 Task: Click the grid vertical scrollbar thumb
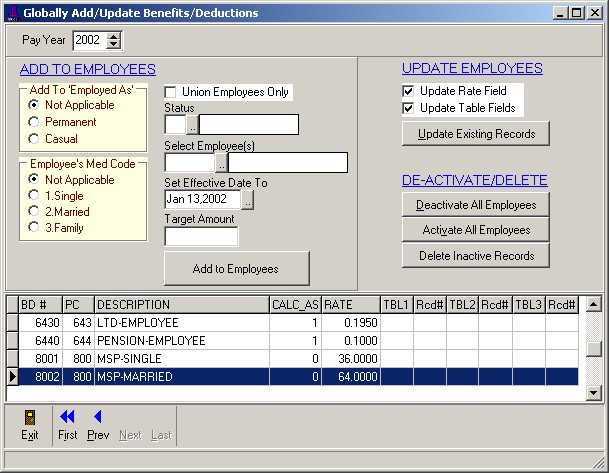[594, 349]
